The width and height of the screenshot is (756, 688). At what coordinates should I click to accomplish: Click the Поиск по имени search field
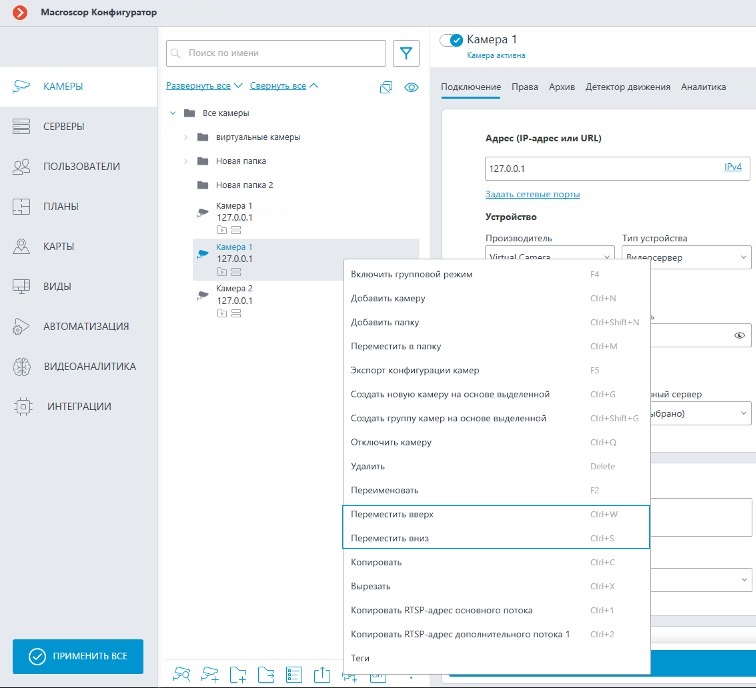pyautogui.click(x=276, y=53)
